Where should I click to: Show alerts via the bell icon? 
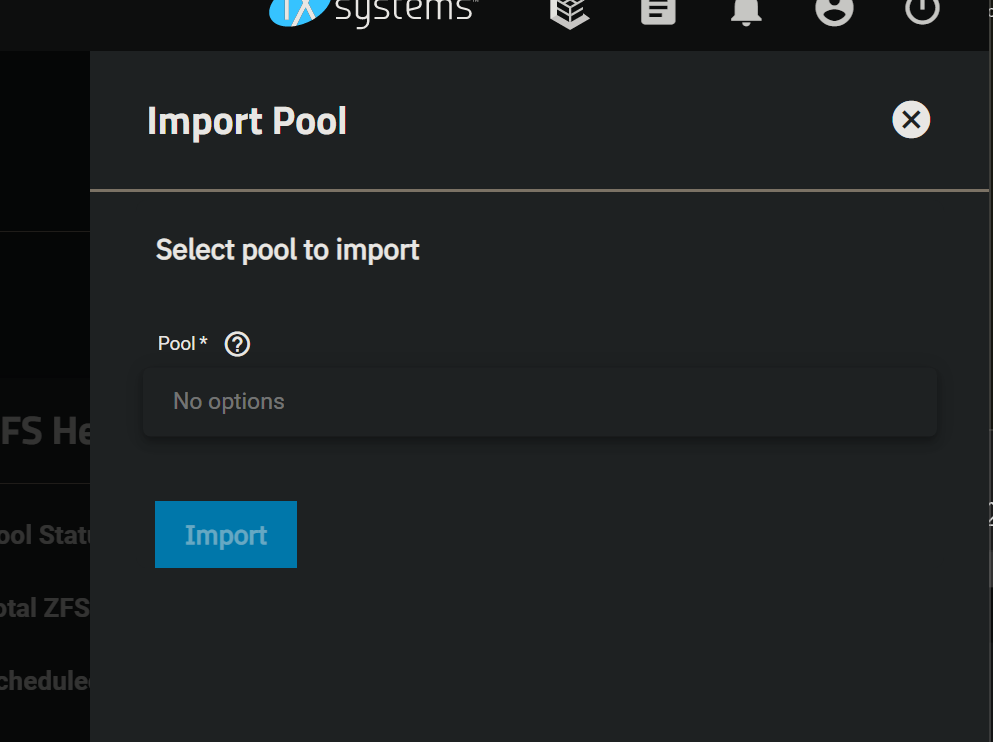point(746,11)
